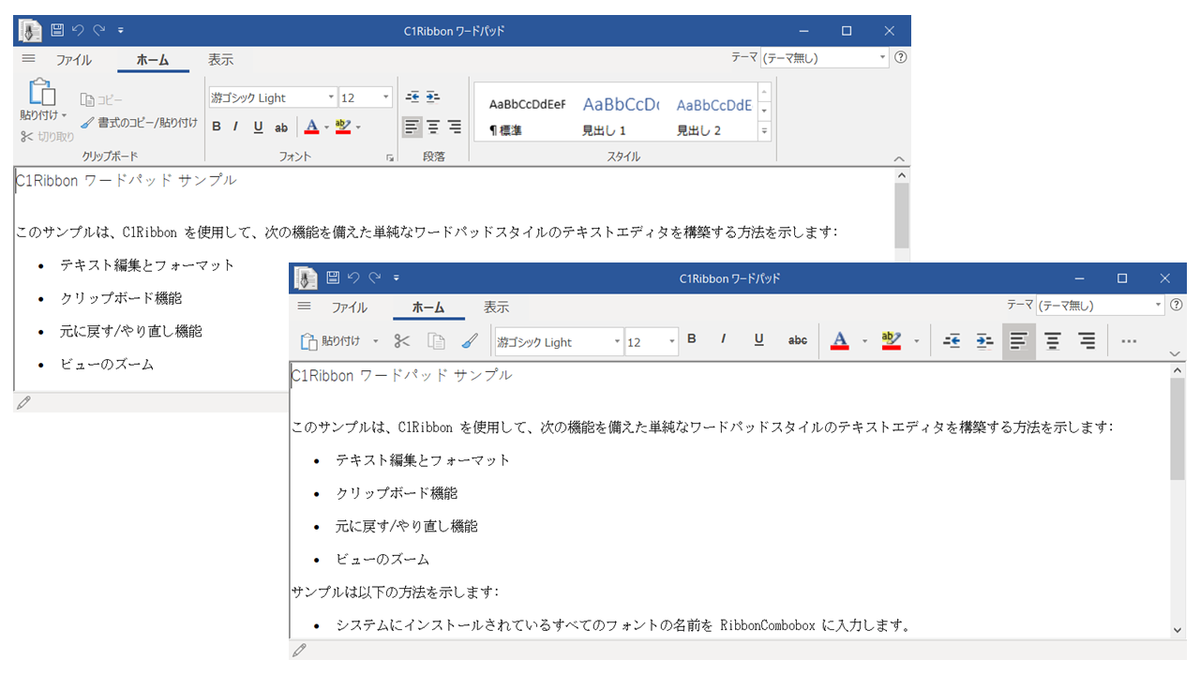The image size is (1200, 675).
Task: Select center alignment in the front window's toolbar
Action: click(1052, 341)
